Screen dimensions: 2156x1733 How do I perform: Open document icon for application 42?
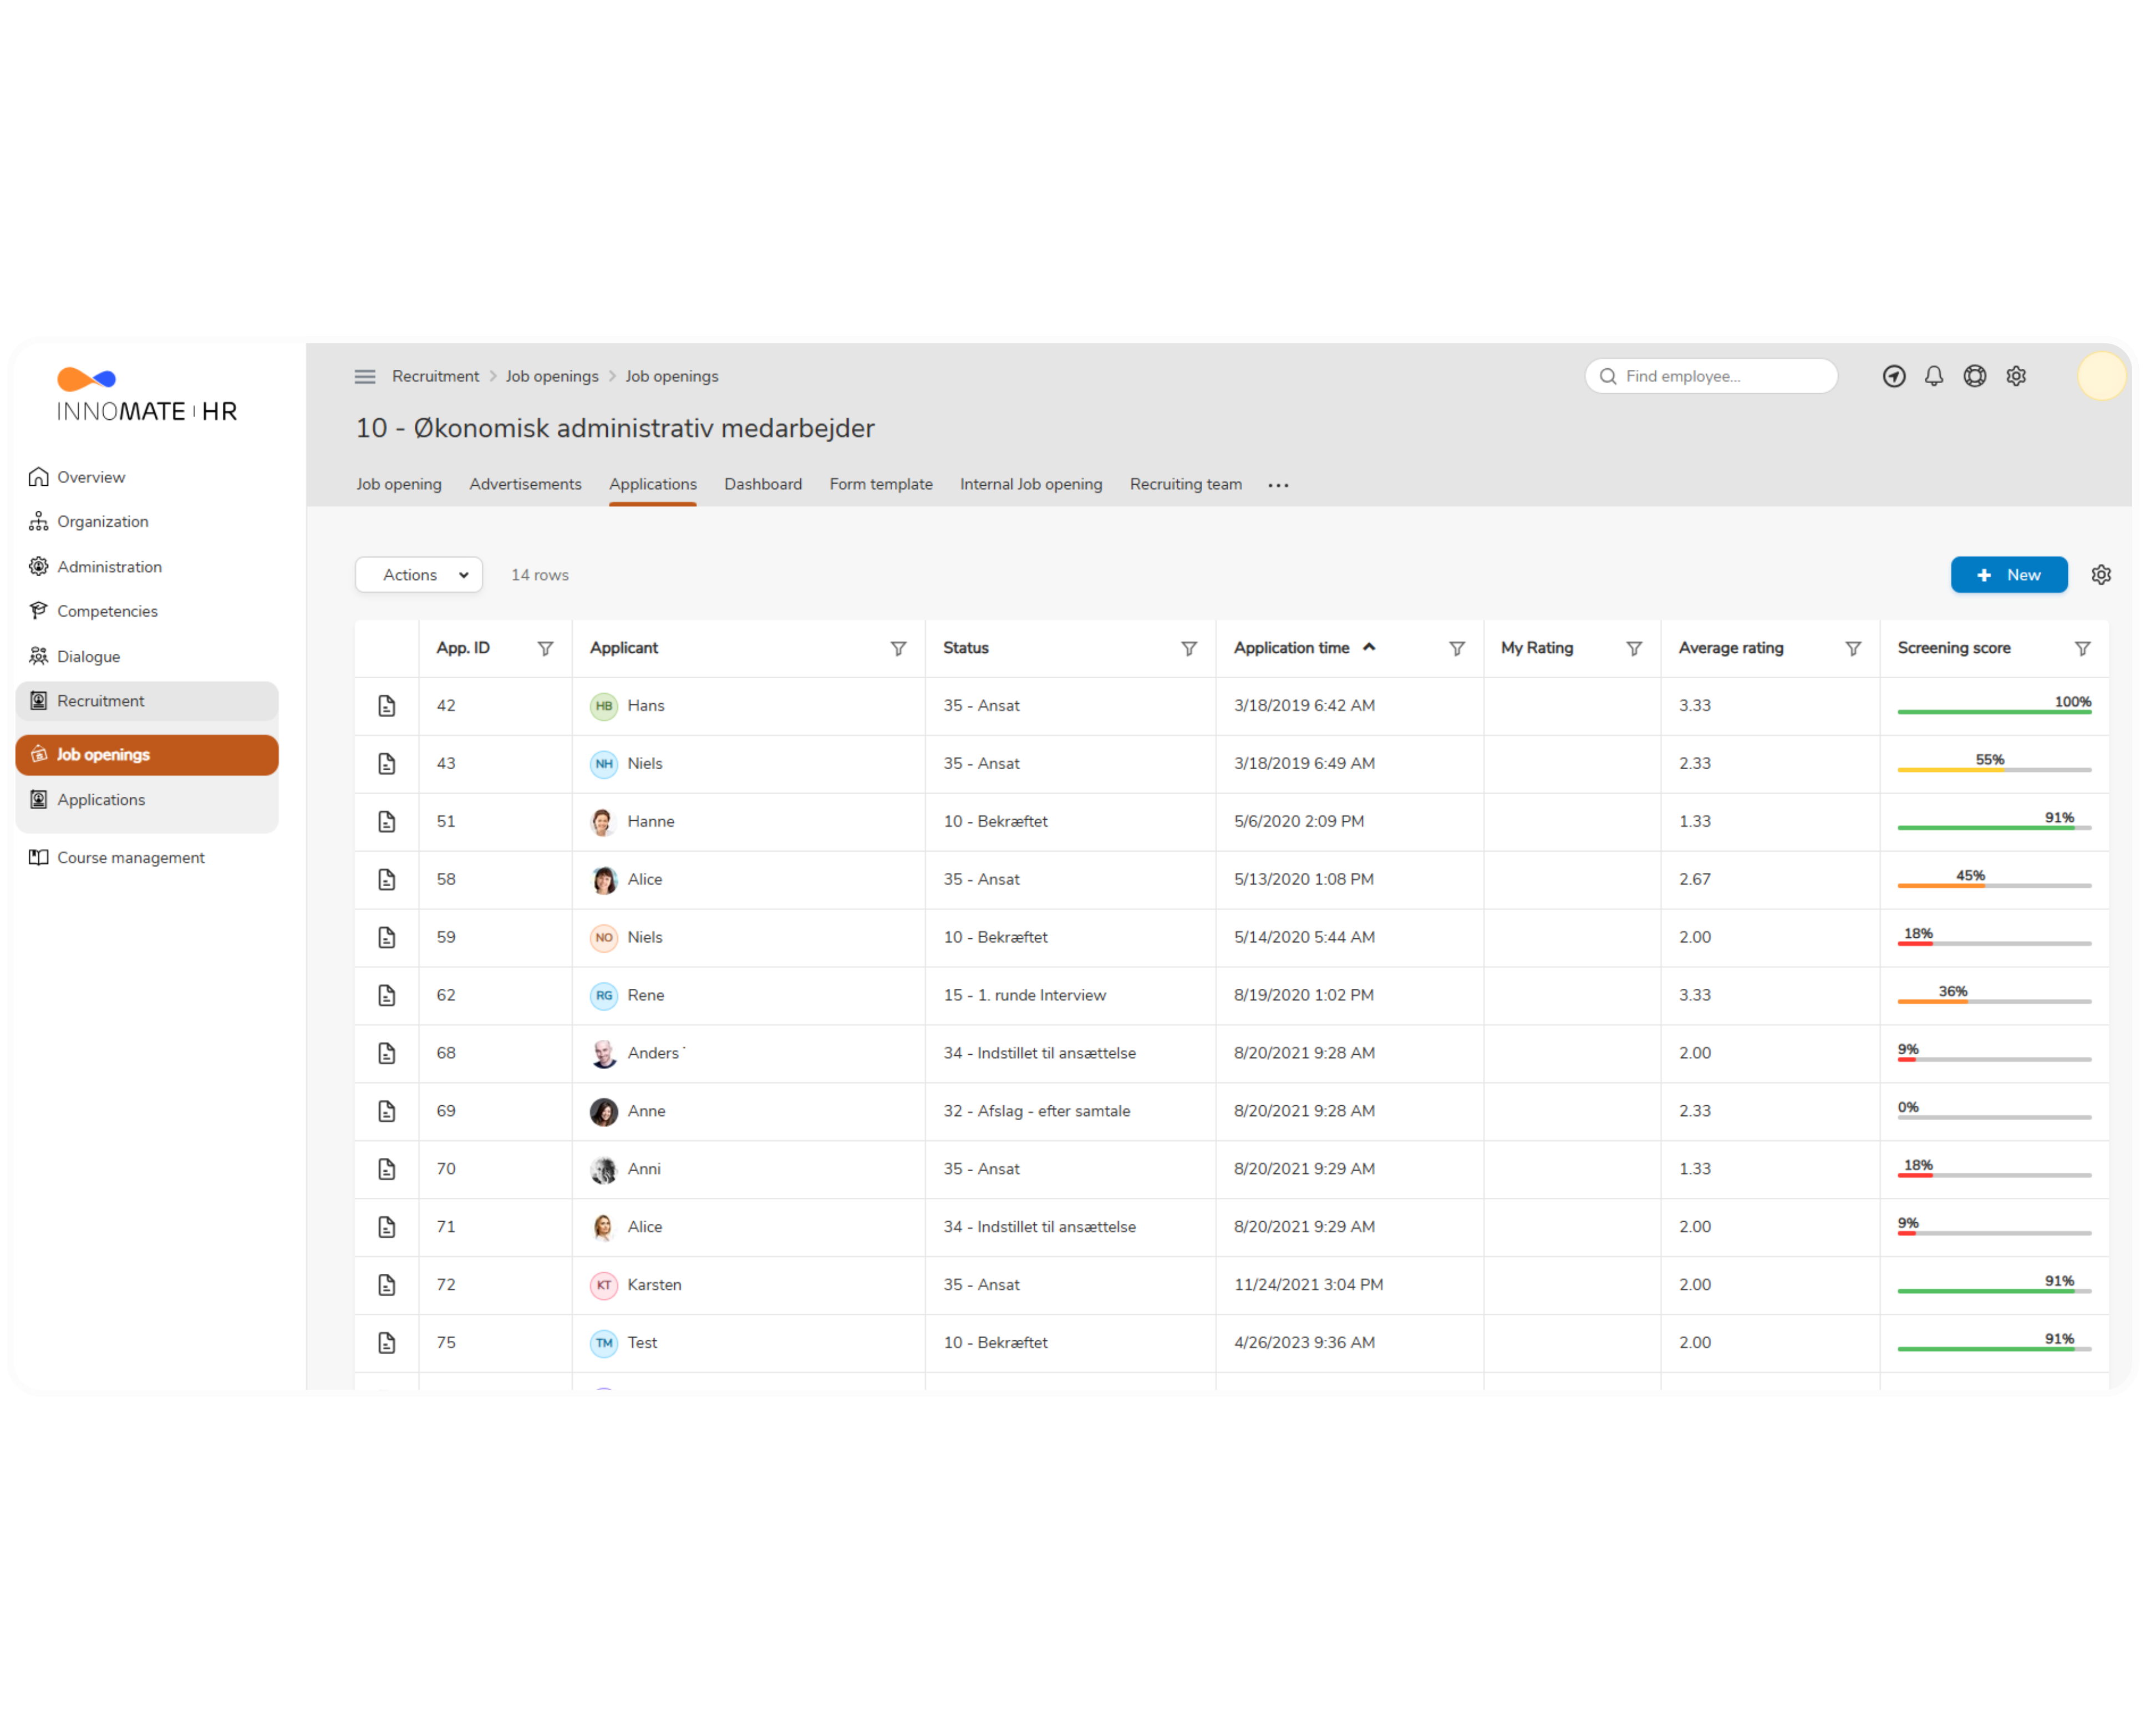387,706
